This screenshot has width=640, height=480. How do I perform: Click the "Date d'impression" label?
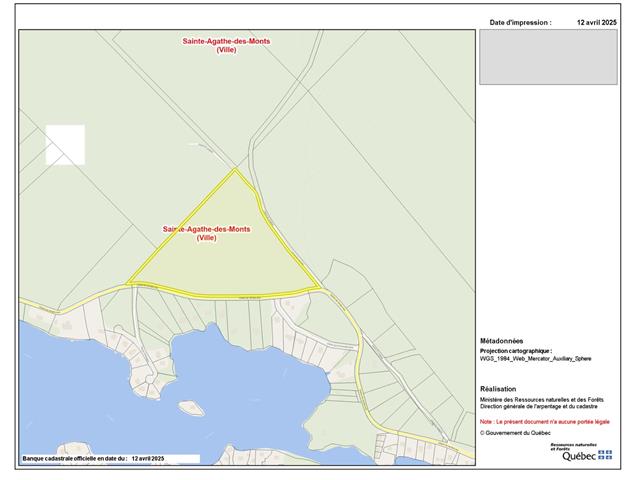coord(520,21)
